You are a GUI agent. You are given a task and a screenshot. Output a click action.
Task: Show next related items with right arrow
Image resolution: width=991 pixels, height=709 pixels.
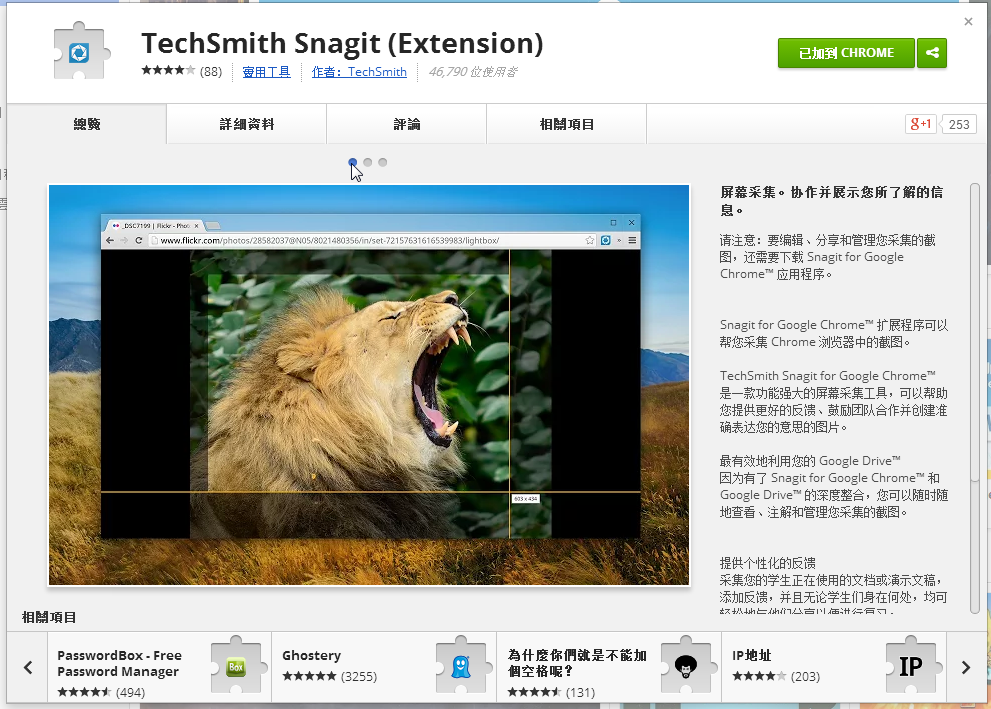[x=966, y=667]
